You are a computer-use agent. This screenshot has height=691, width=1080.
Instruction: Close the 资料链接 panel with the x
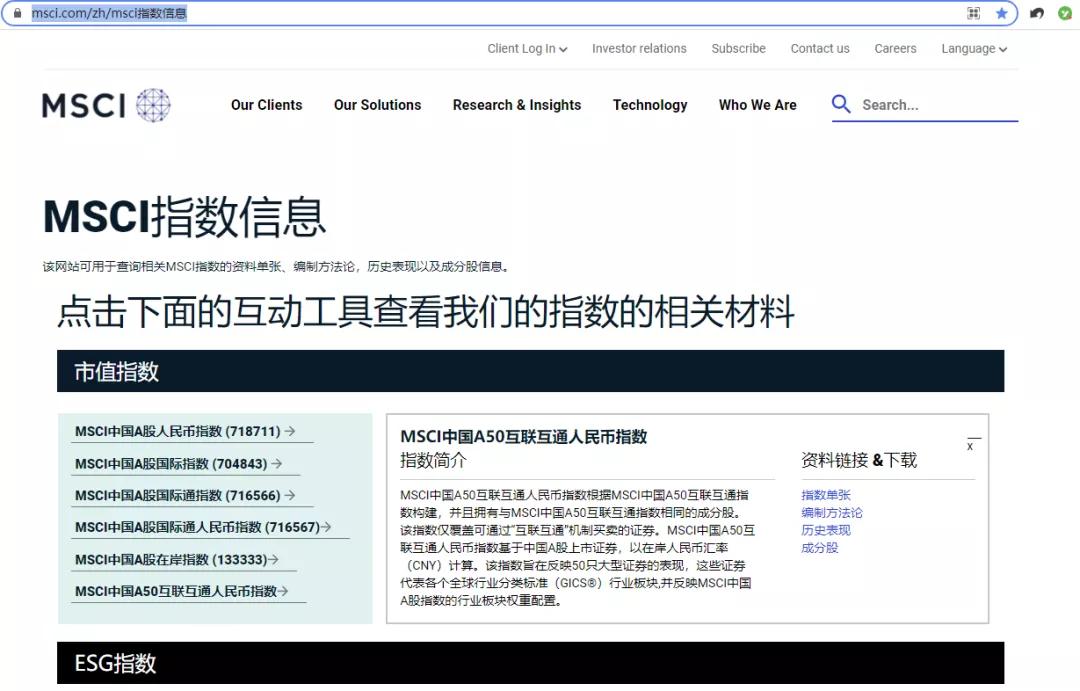pyautogui.click(x=970, y=447)
